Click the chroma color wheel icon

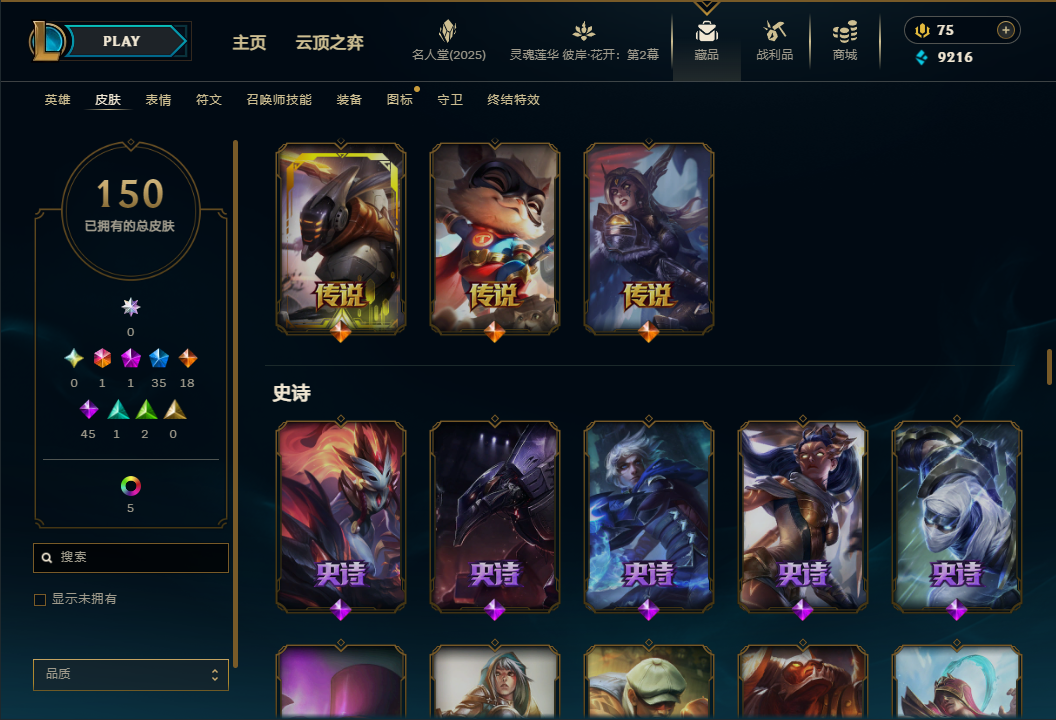131,486
